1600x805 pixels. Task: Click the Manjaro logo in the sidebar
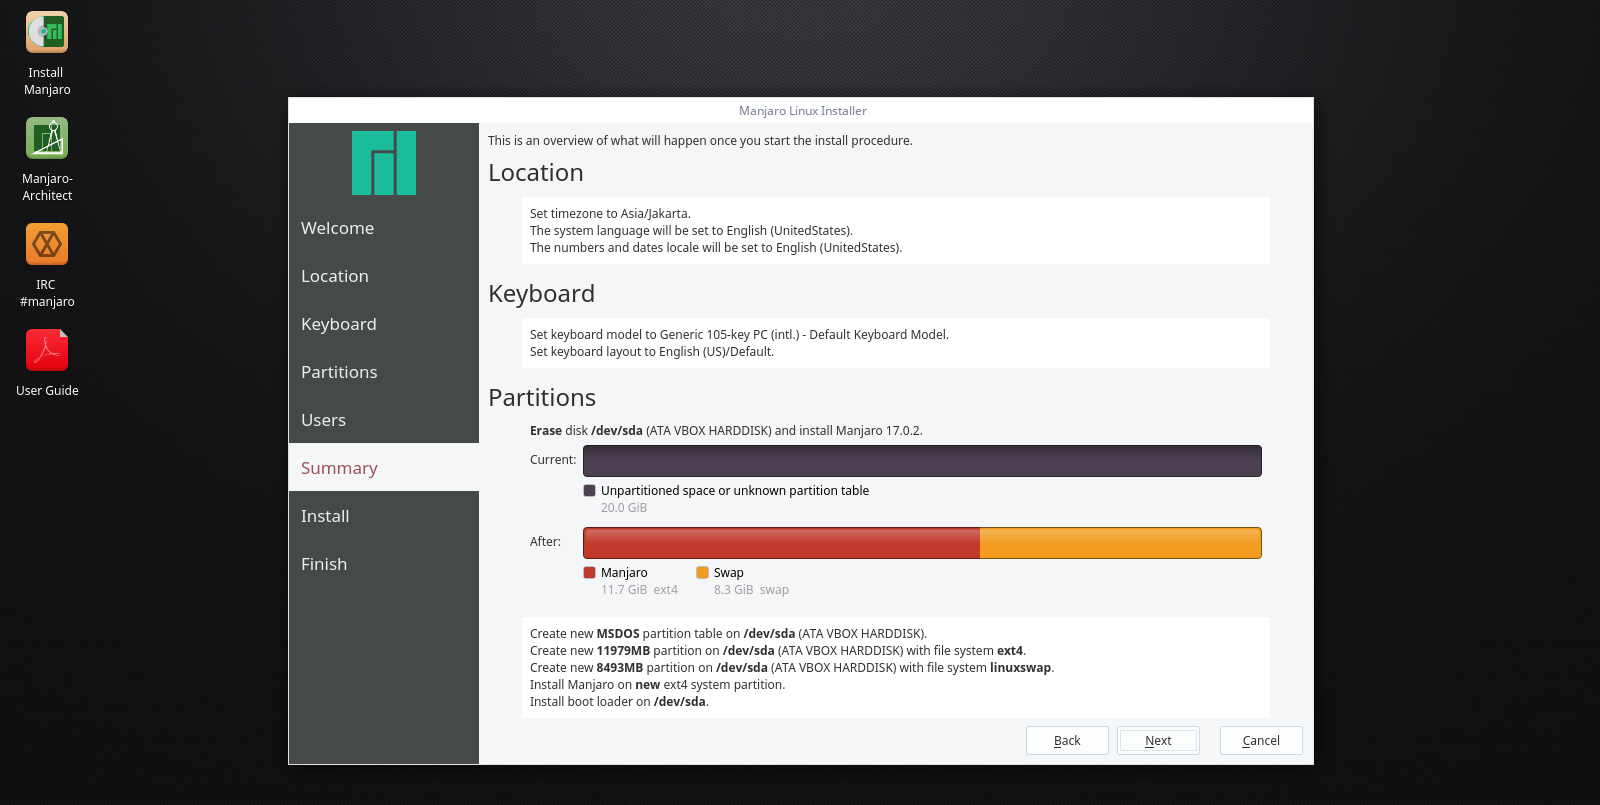[x=384, y=163]
